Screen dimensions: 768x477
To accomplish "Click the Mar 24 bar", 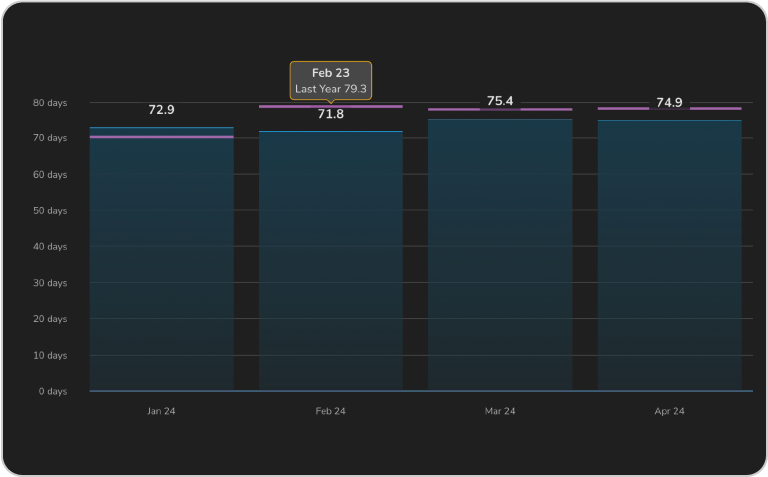I will 500,255.
